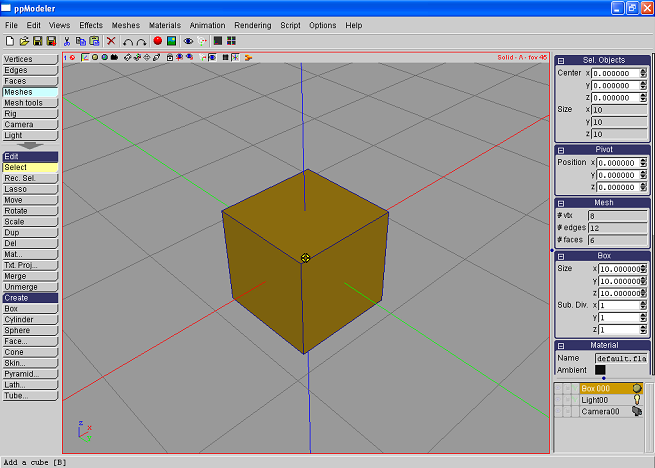Click the Redo arrow icon
Screen dimensions: 655x468
[x=142, y=41]
